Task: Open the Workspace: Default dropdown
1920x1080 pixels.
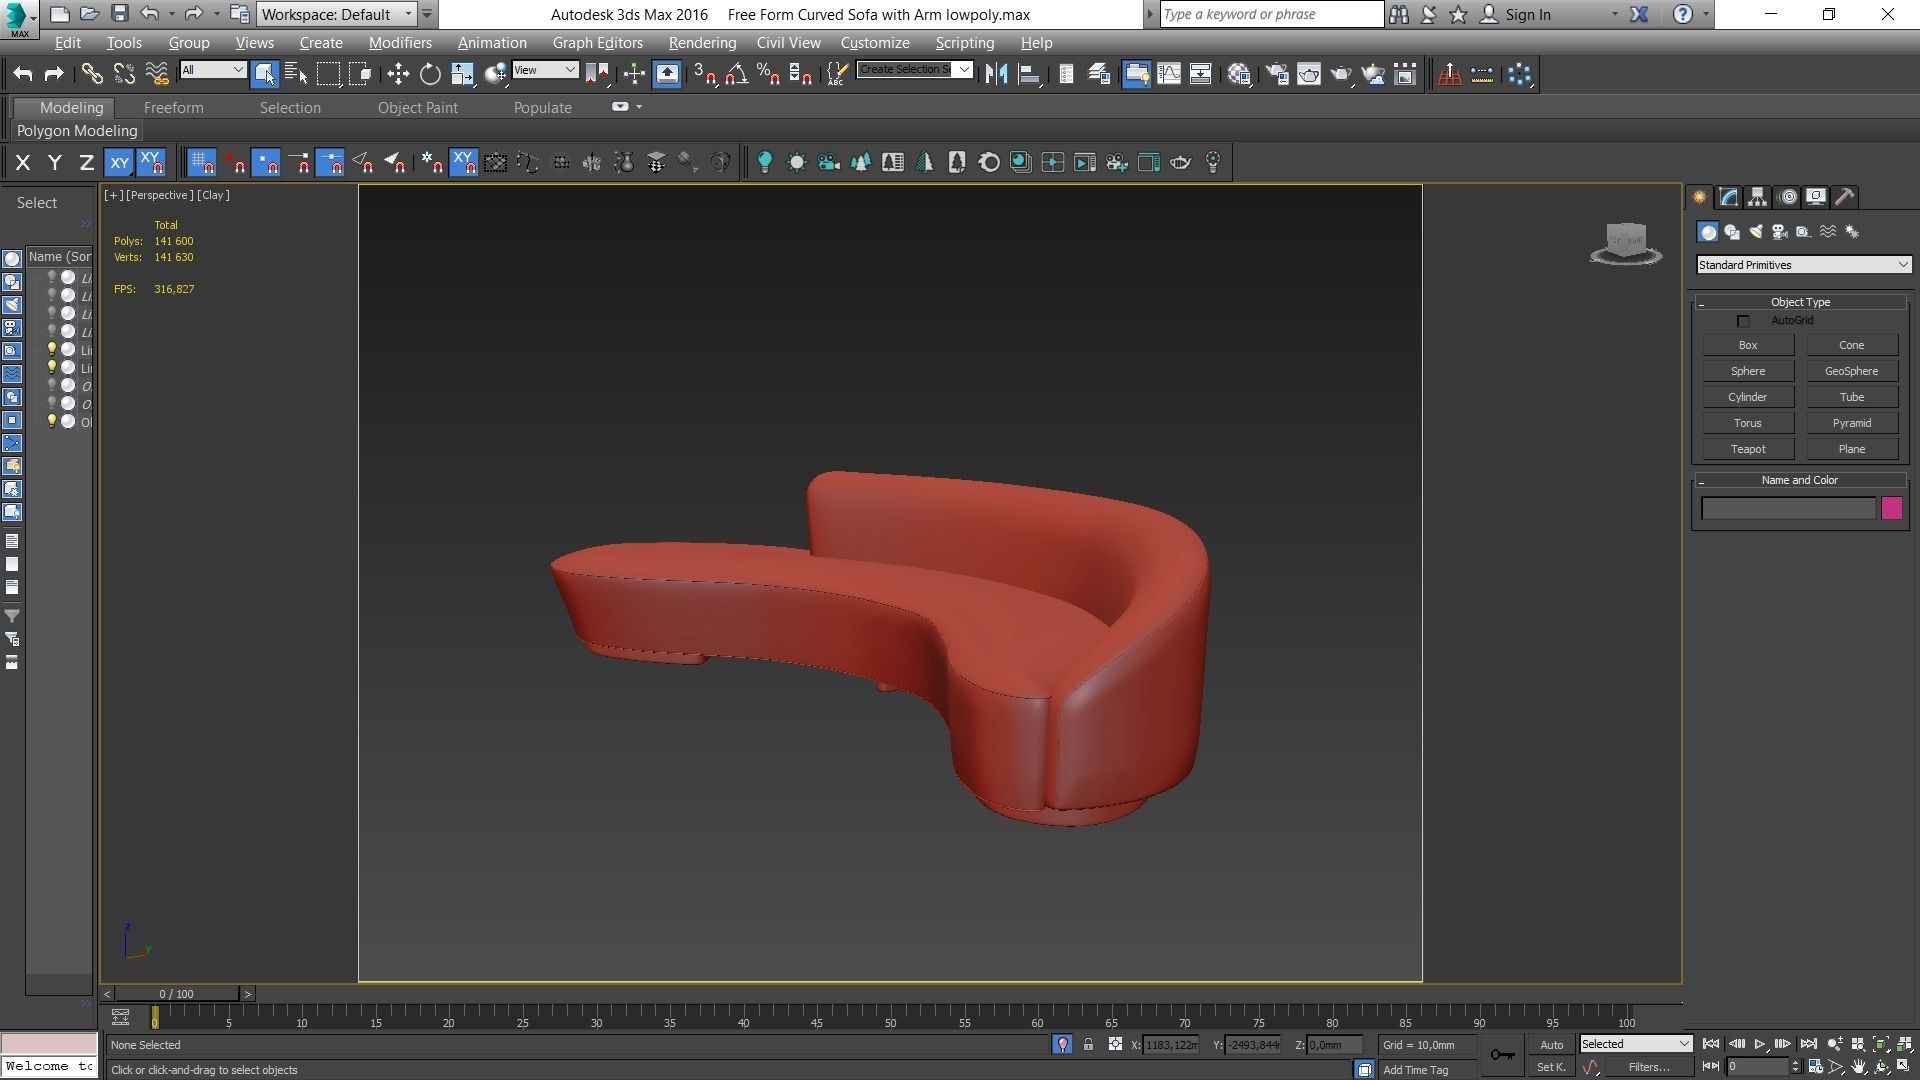Action: [337, 14]
